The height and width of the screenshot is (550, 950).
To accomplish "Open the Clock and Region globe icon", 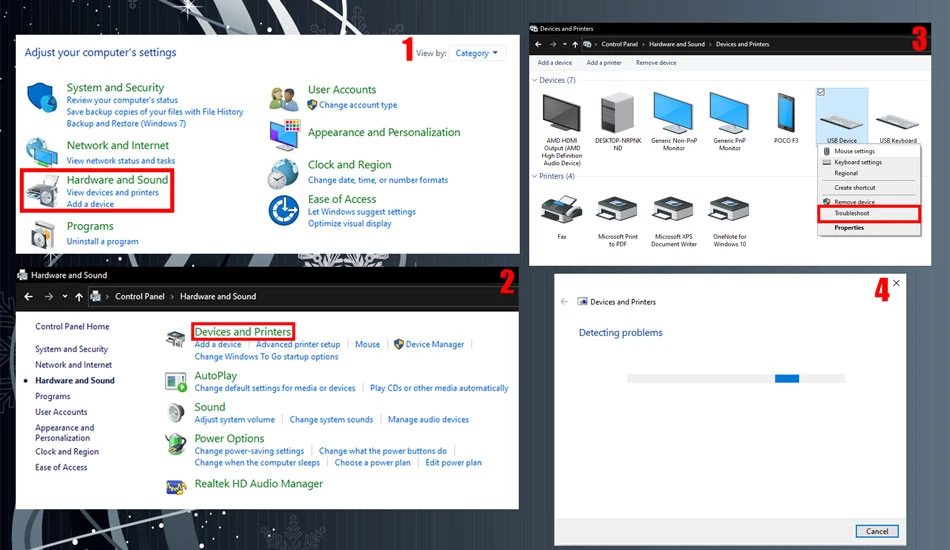I will [283, 173].
